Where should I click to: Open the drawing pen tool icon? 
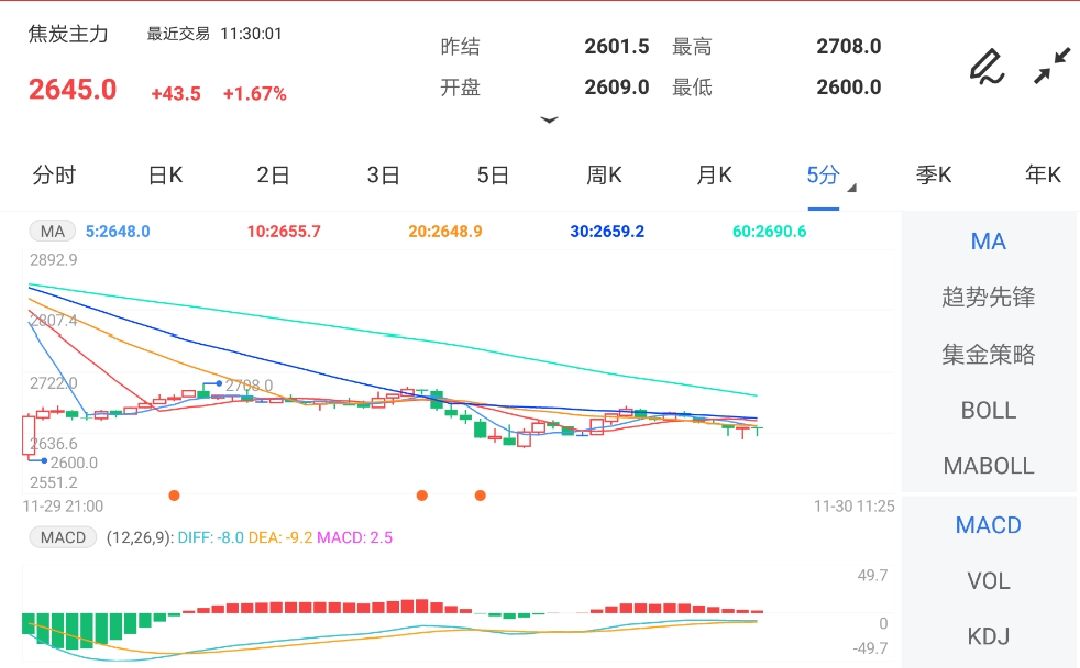[987, 67]
